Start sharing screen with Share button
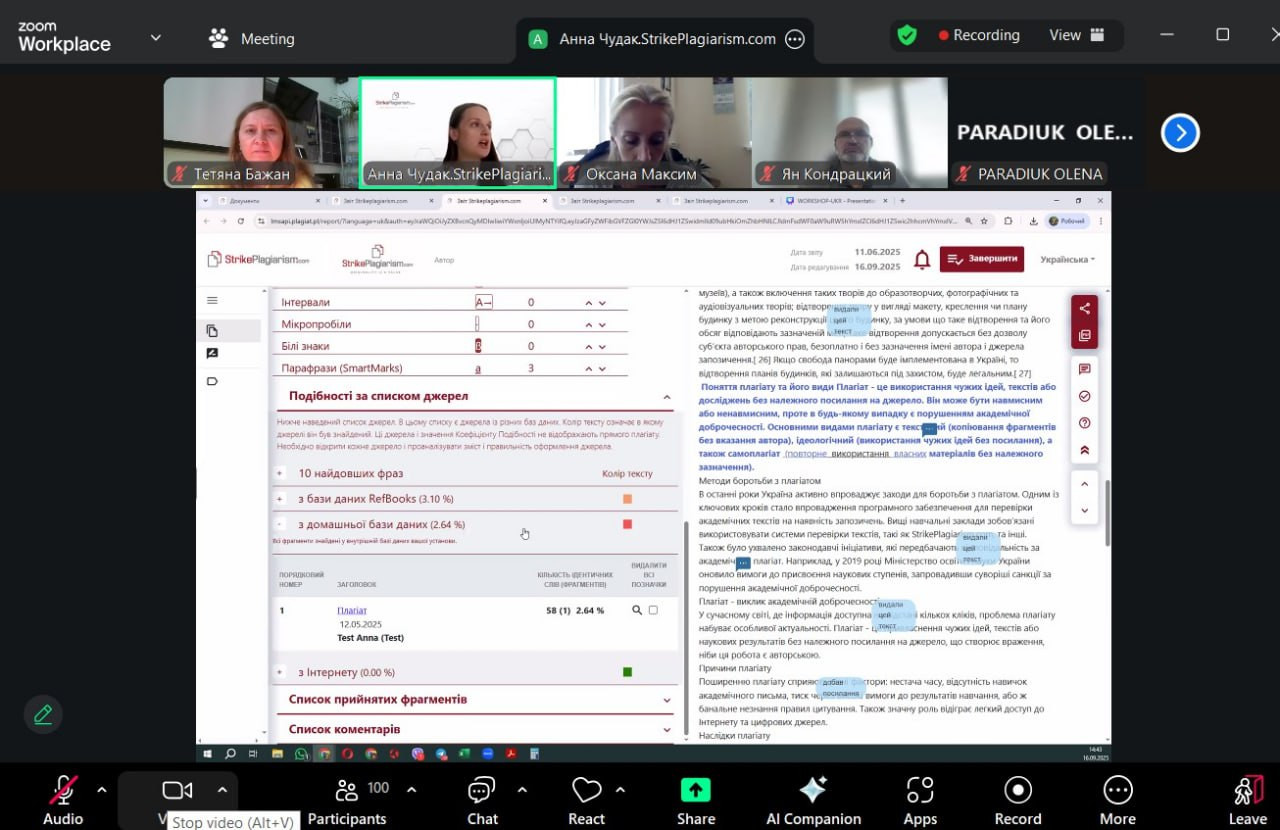Image resolution: width=1280 pixels, height=830 pixels. point(696,800)
